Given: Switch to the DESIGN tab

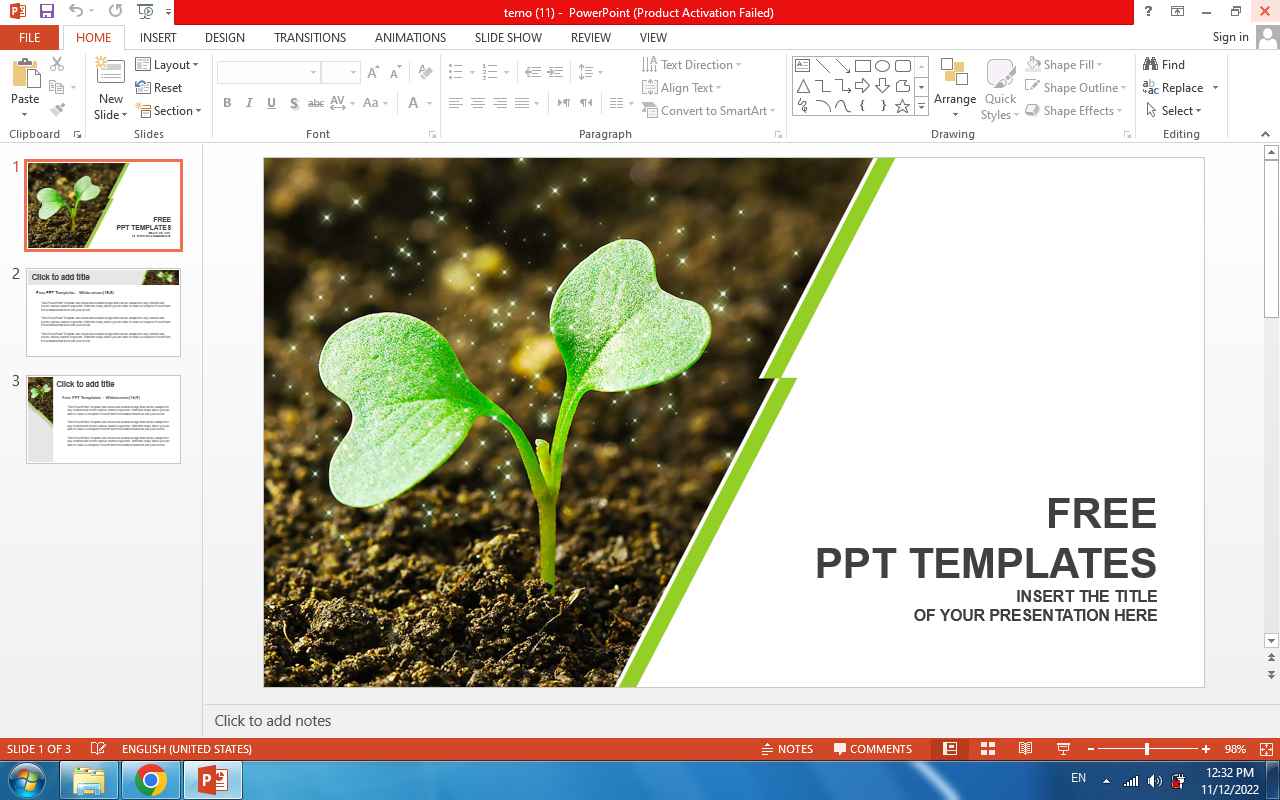Looking at the screenshot, I should click(225, 37).
